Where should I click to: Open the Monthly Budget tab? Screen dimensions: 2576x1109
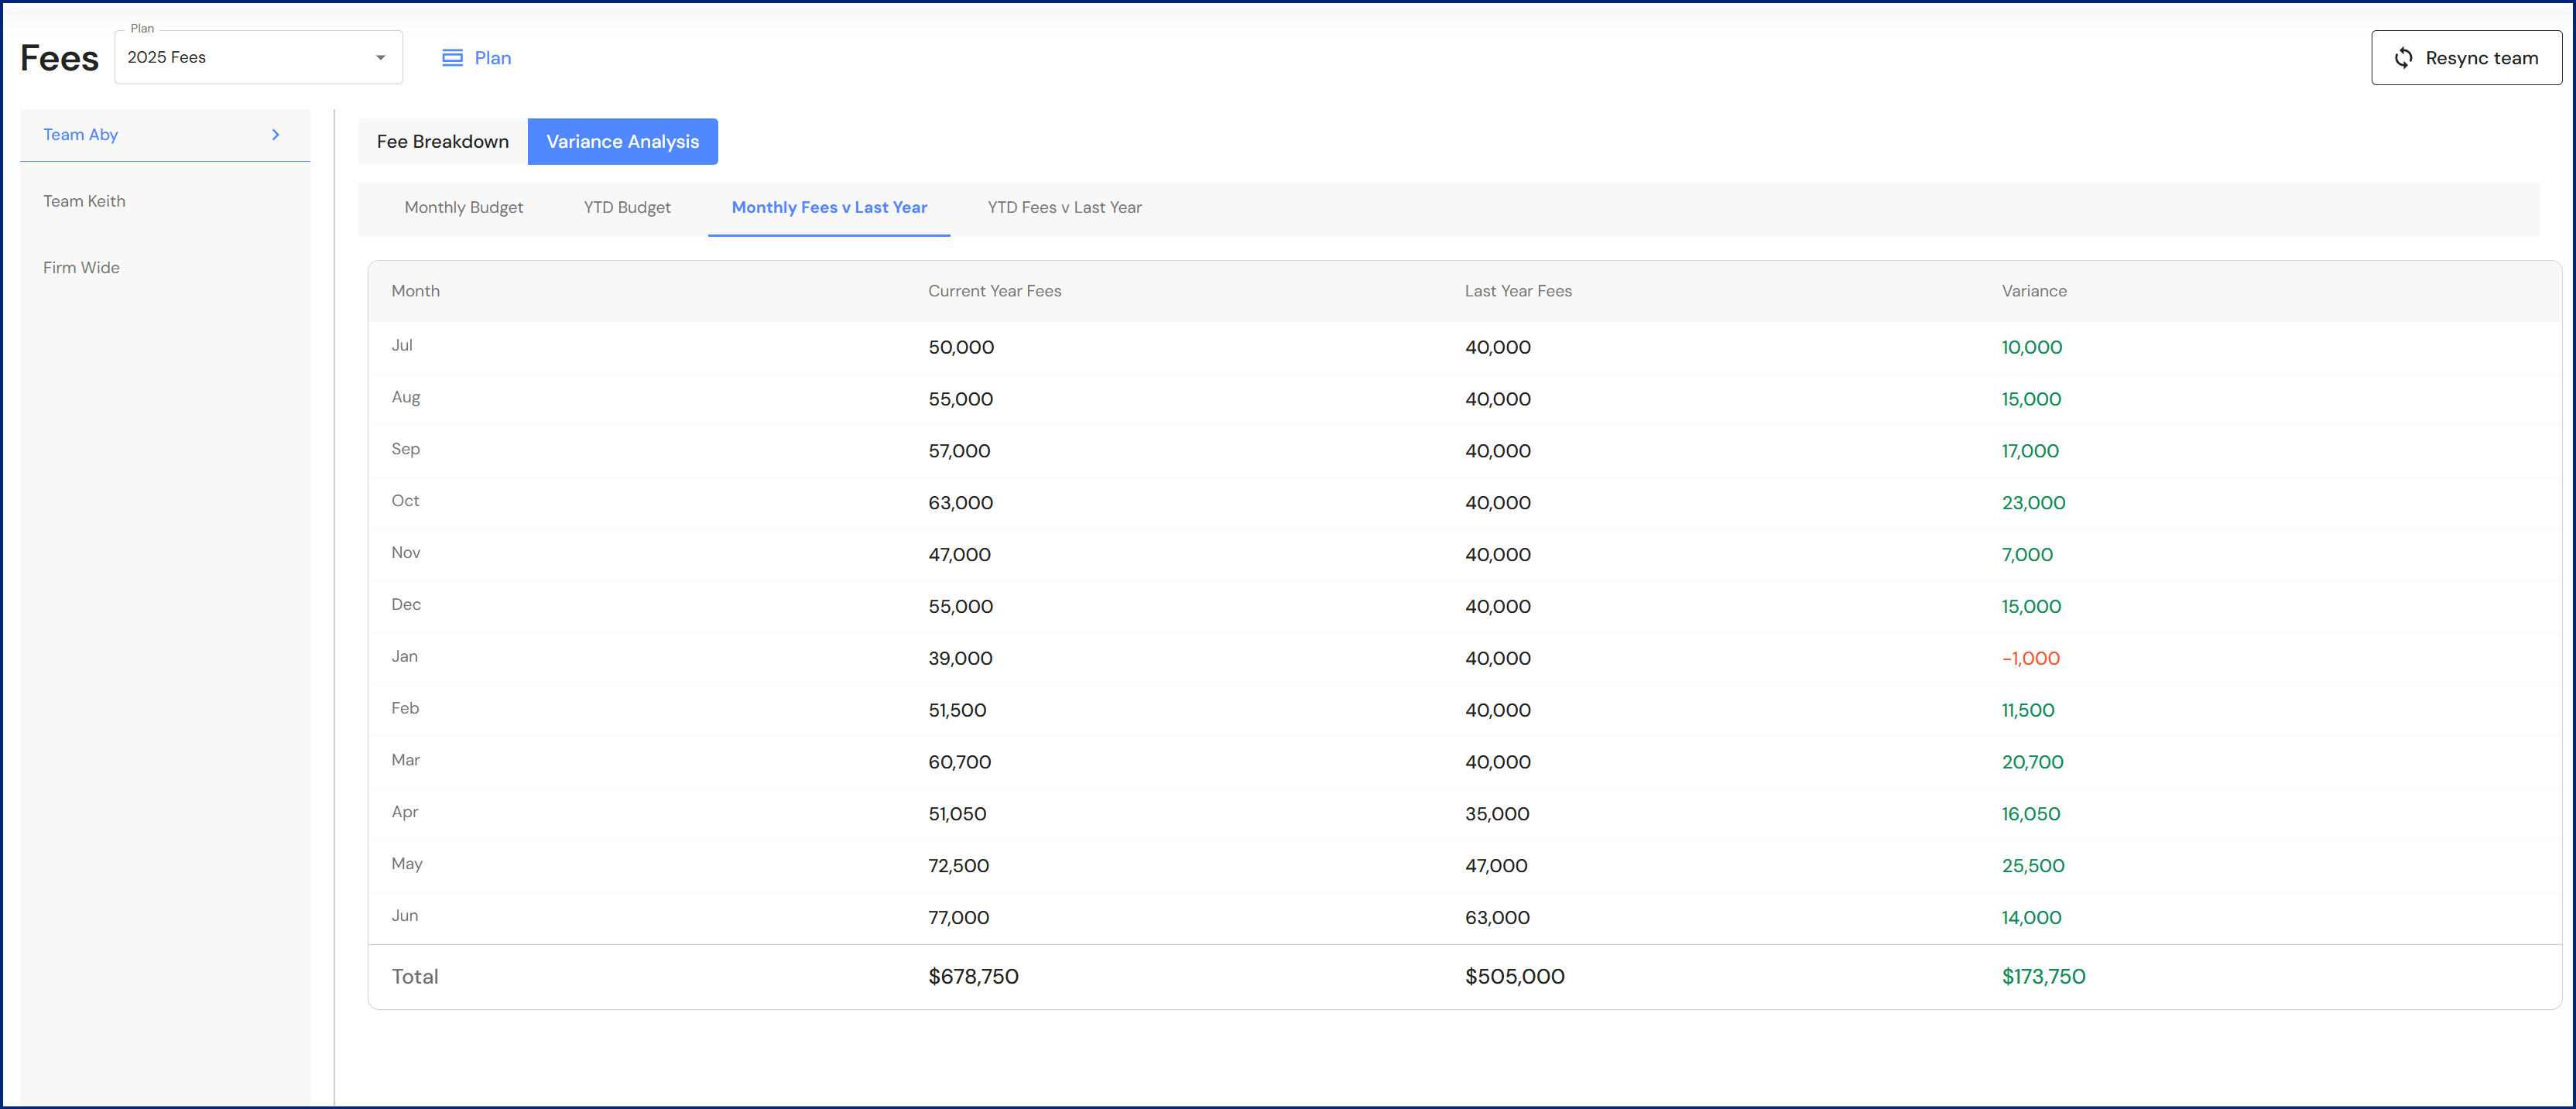pos(463,208)
